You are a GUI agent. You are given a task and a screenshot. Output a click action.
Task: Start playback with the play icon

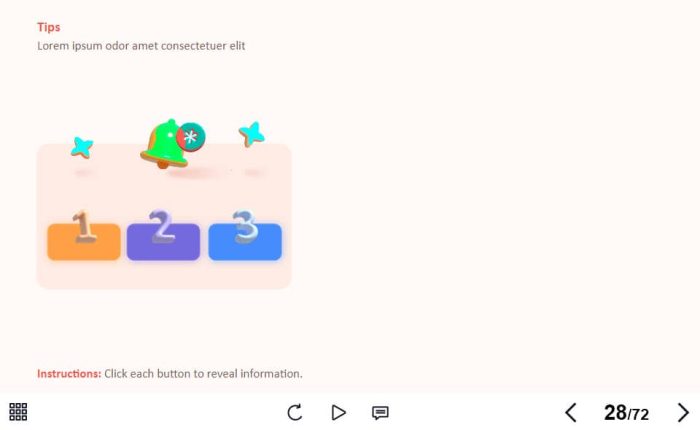point(338,412)
